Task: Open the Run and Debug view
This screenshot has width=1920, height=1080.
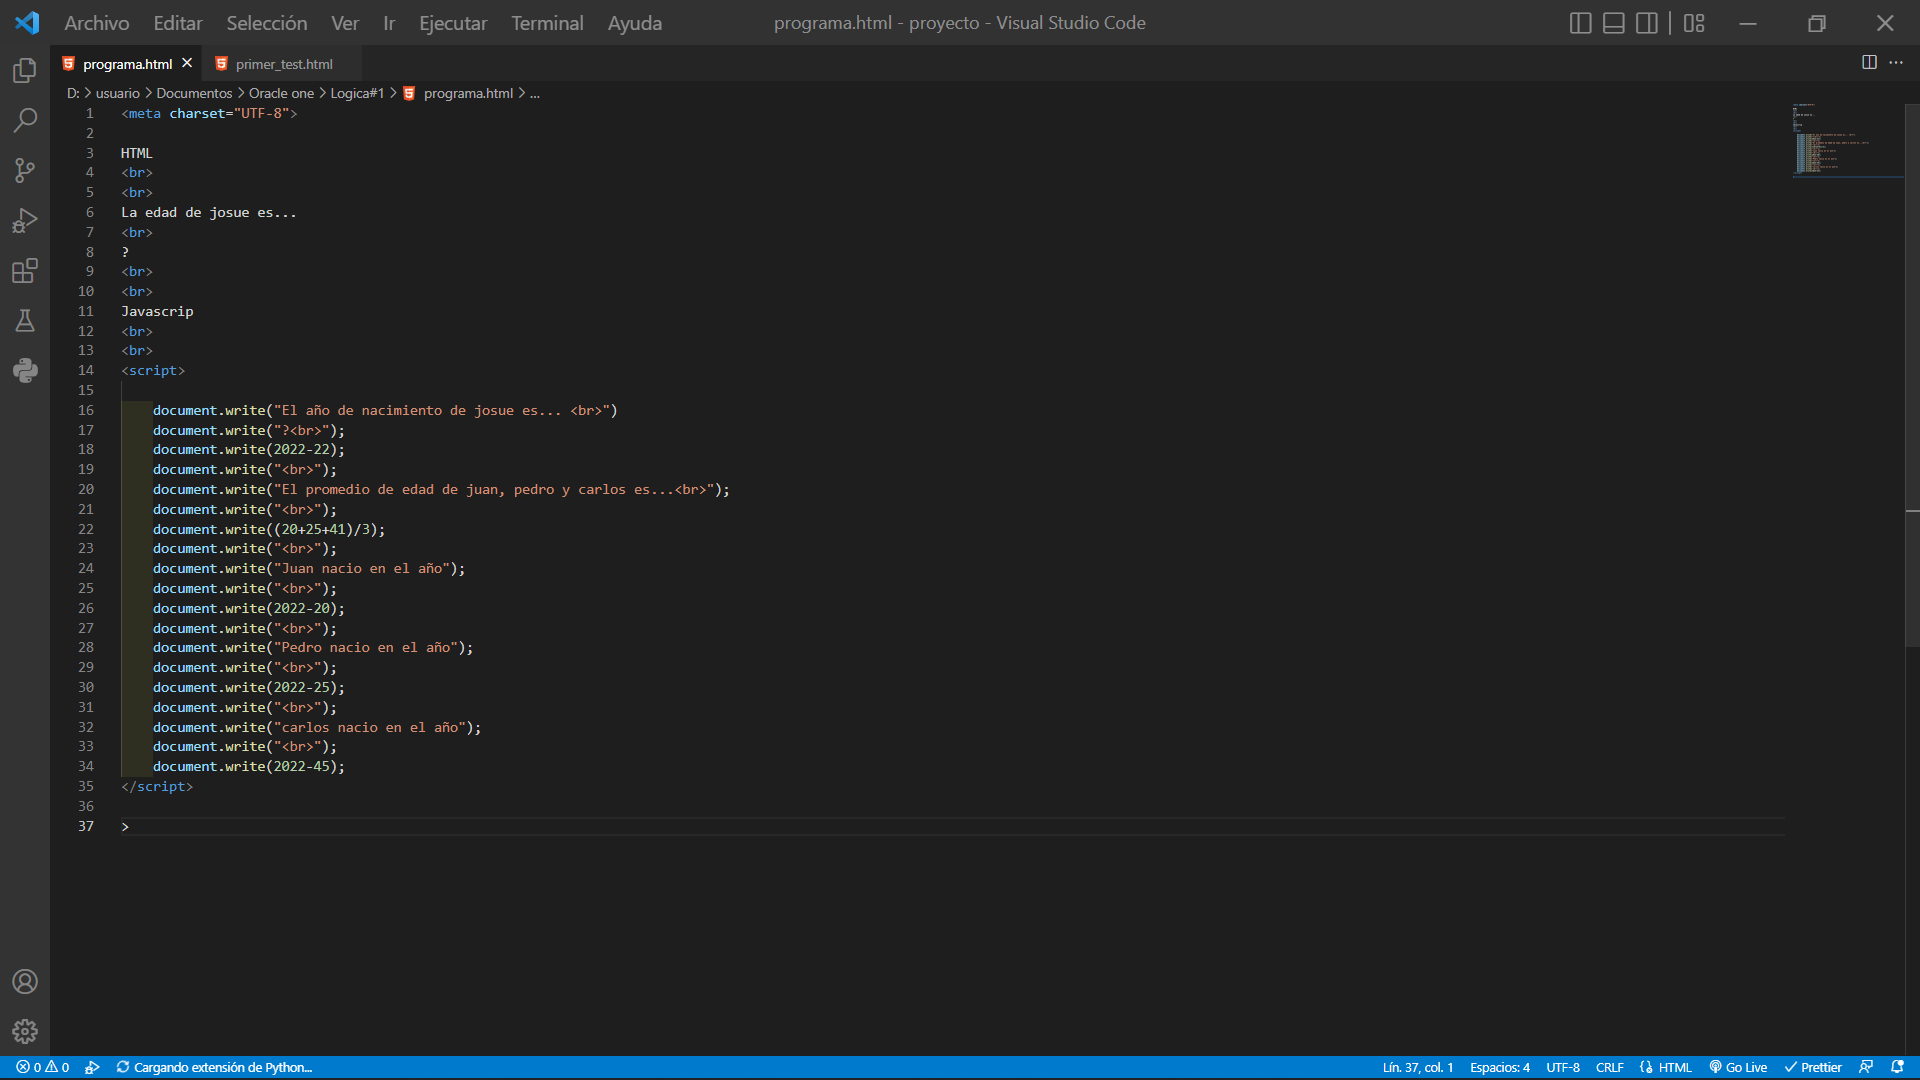Action: (25, 221)
